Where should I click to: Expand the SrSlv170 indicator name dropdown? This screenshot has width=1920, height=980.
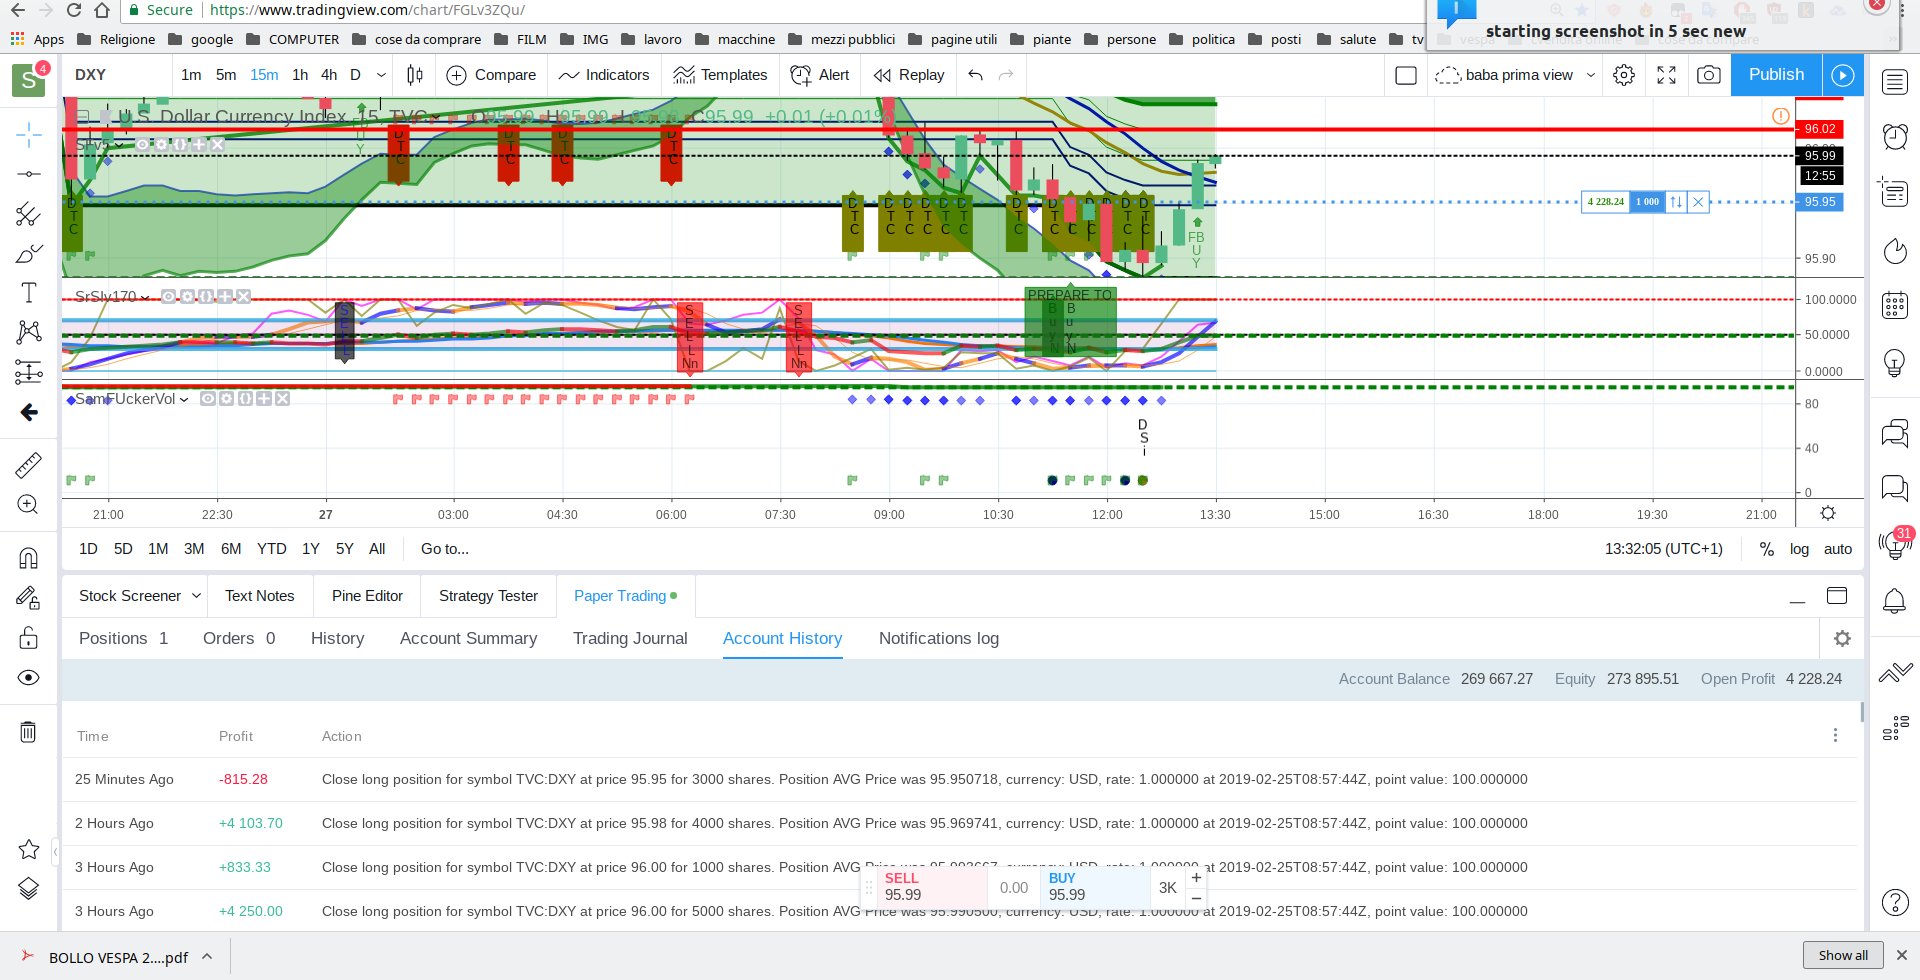[145, 297]
